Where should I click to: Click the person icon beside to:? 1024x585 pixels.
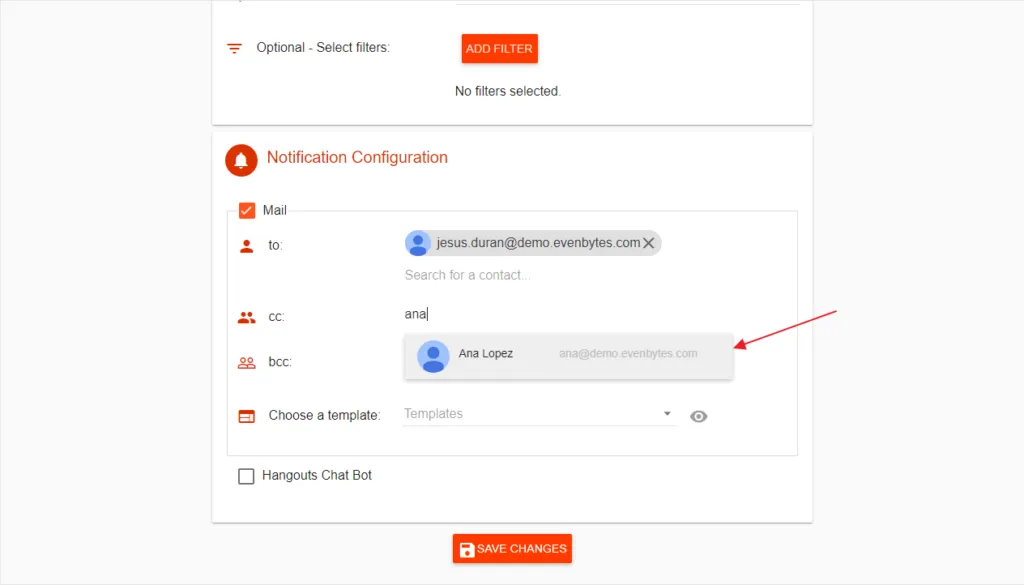[x=246, y=246]
